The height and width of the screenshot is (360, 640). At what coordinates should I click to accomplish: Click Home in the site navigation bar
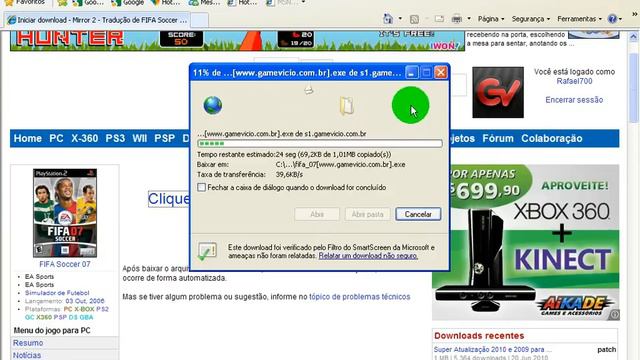28,138
